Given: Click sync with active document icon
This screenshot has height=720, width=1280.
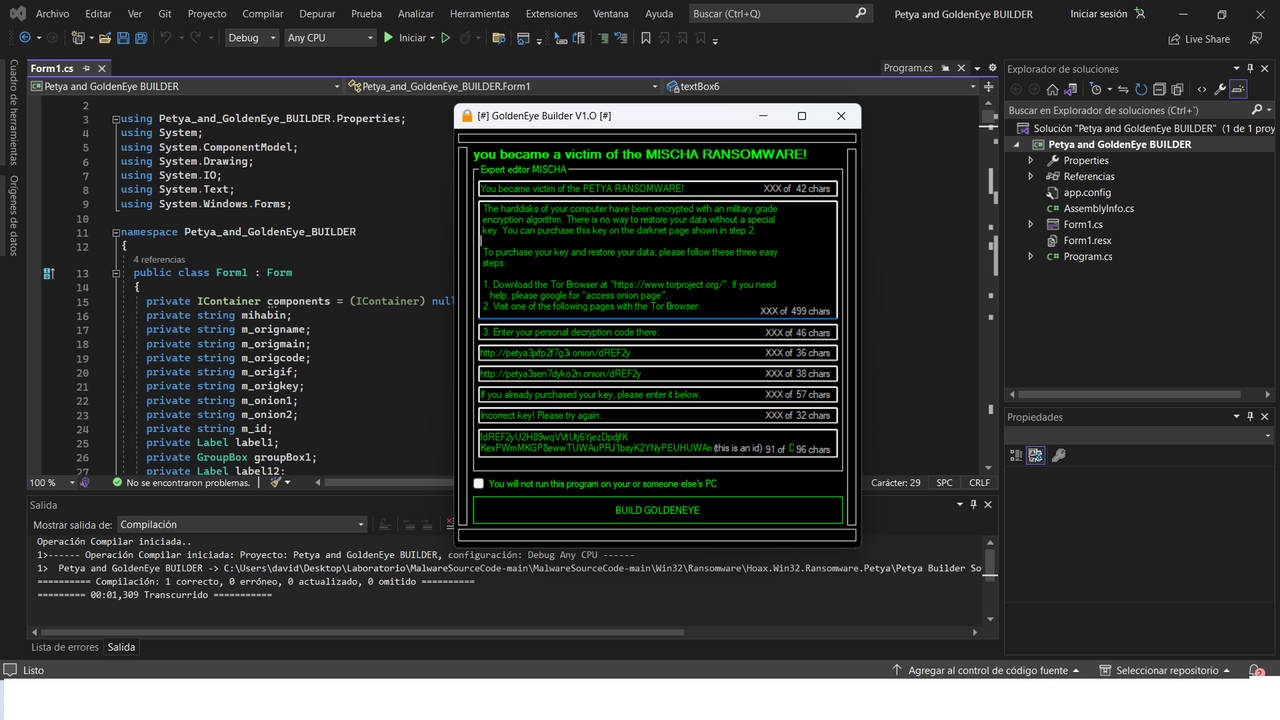Looking at the screenshot, I should (x=1123, y=89).
